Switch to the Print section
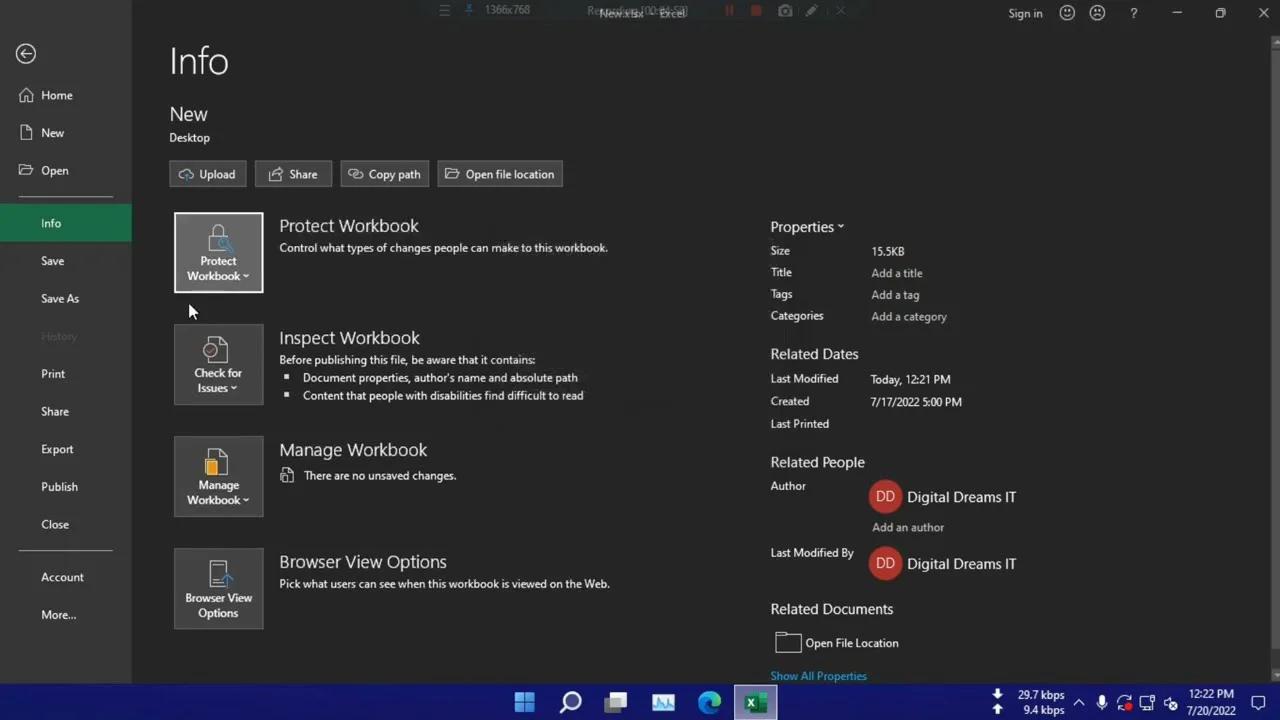 [53, 373]
